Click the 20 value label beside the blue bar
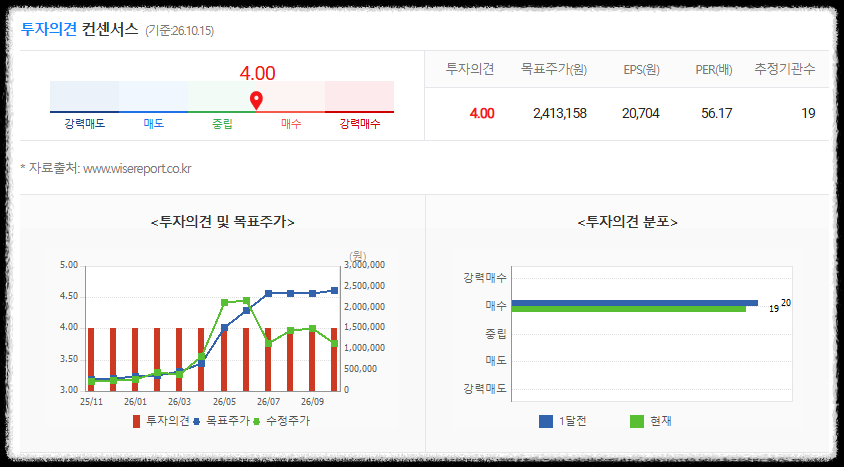This screenshot has width=844, height=467. pyautogui.click(x=786, y=303)
